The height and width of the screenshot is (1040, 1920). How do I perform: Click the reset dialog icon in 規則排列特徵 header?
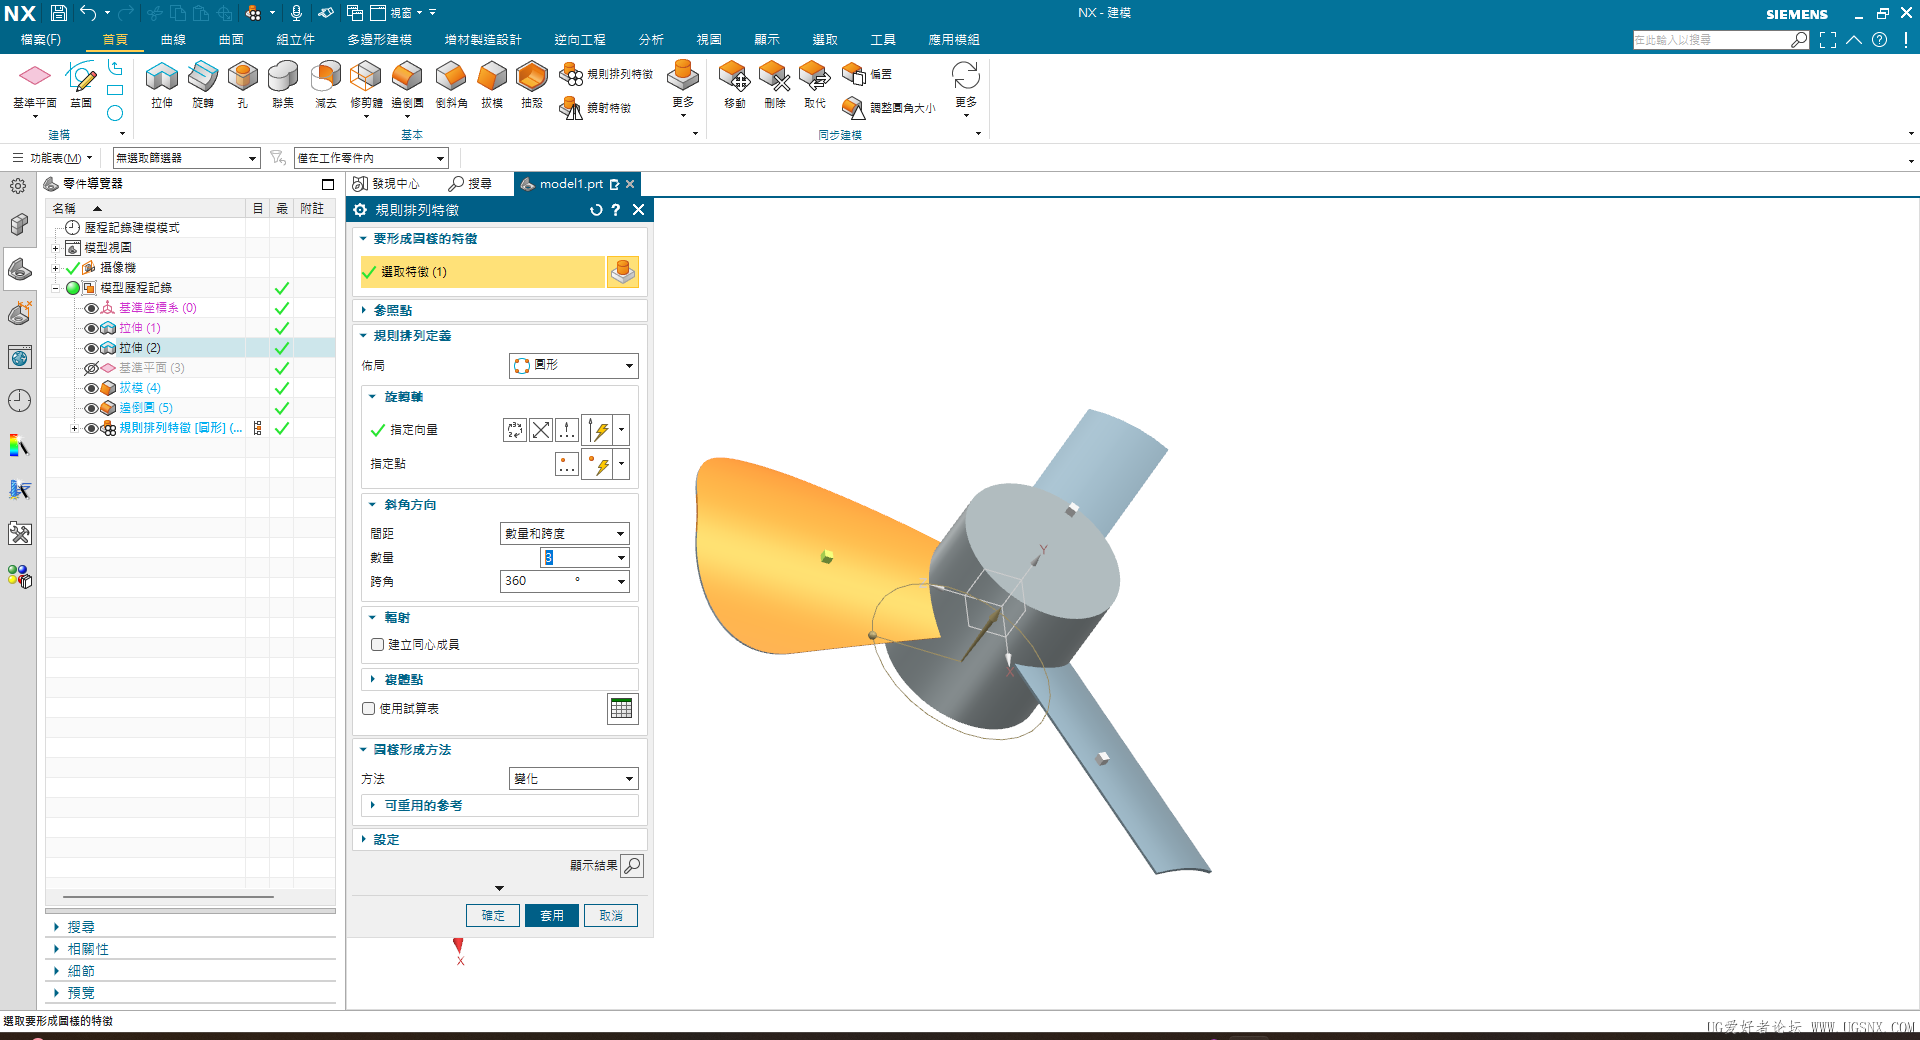point(596,210)
